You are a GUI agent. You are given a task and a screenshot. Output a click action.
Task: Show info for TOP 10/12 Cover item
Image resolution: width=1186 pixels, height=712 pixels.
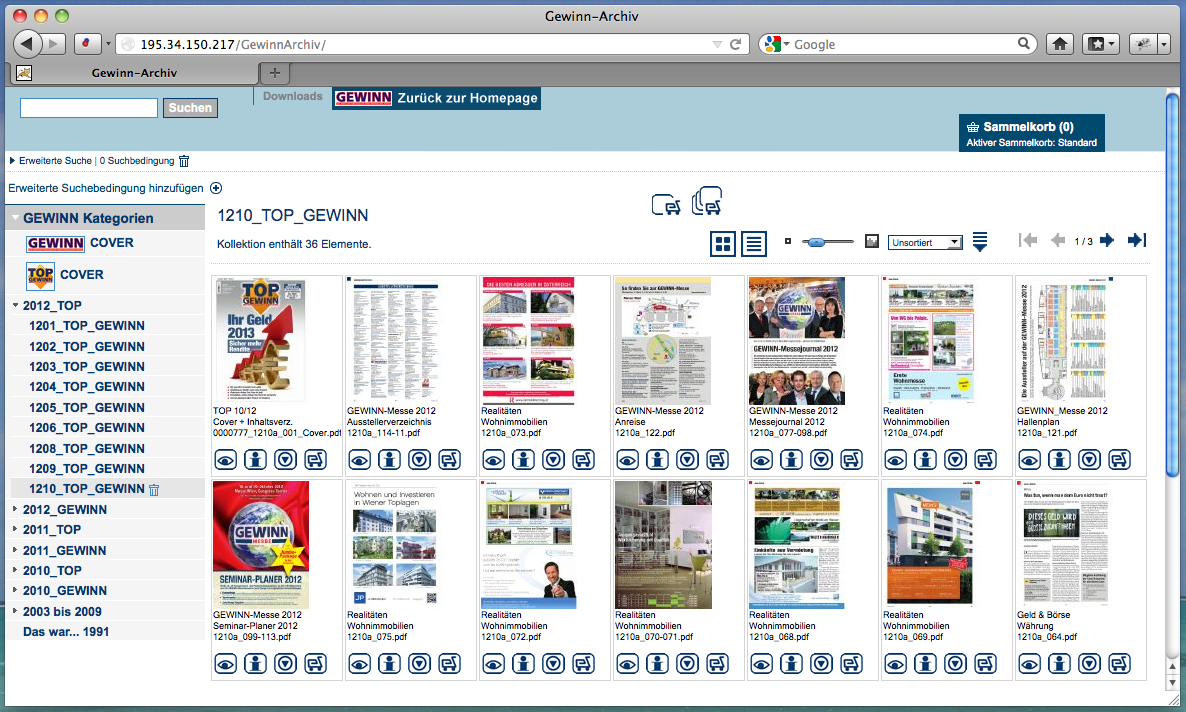[x=256, y=459]
